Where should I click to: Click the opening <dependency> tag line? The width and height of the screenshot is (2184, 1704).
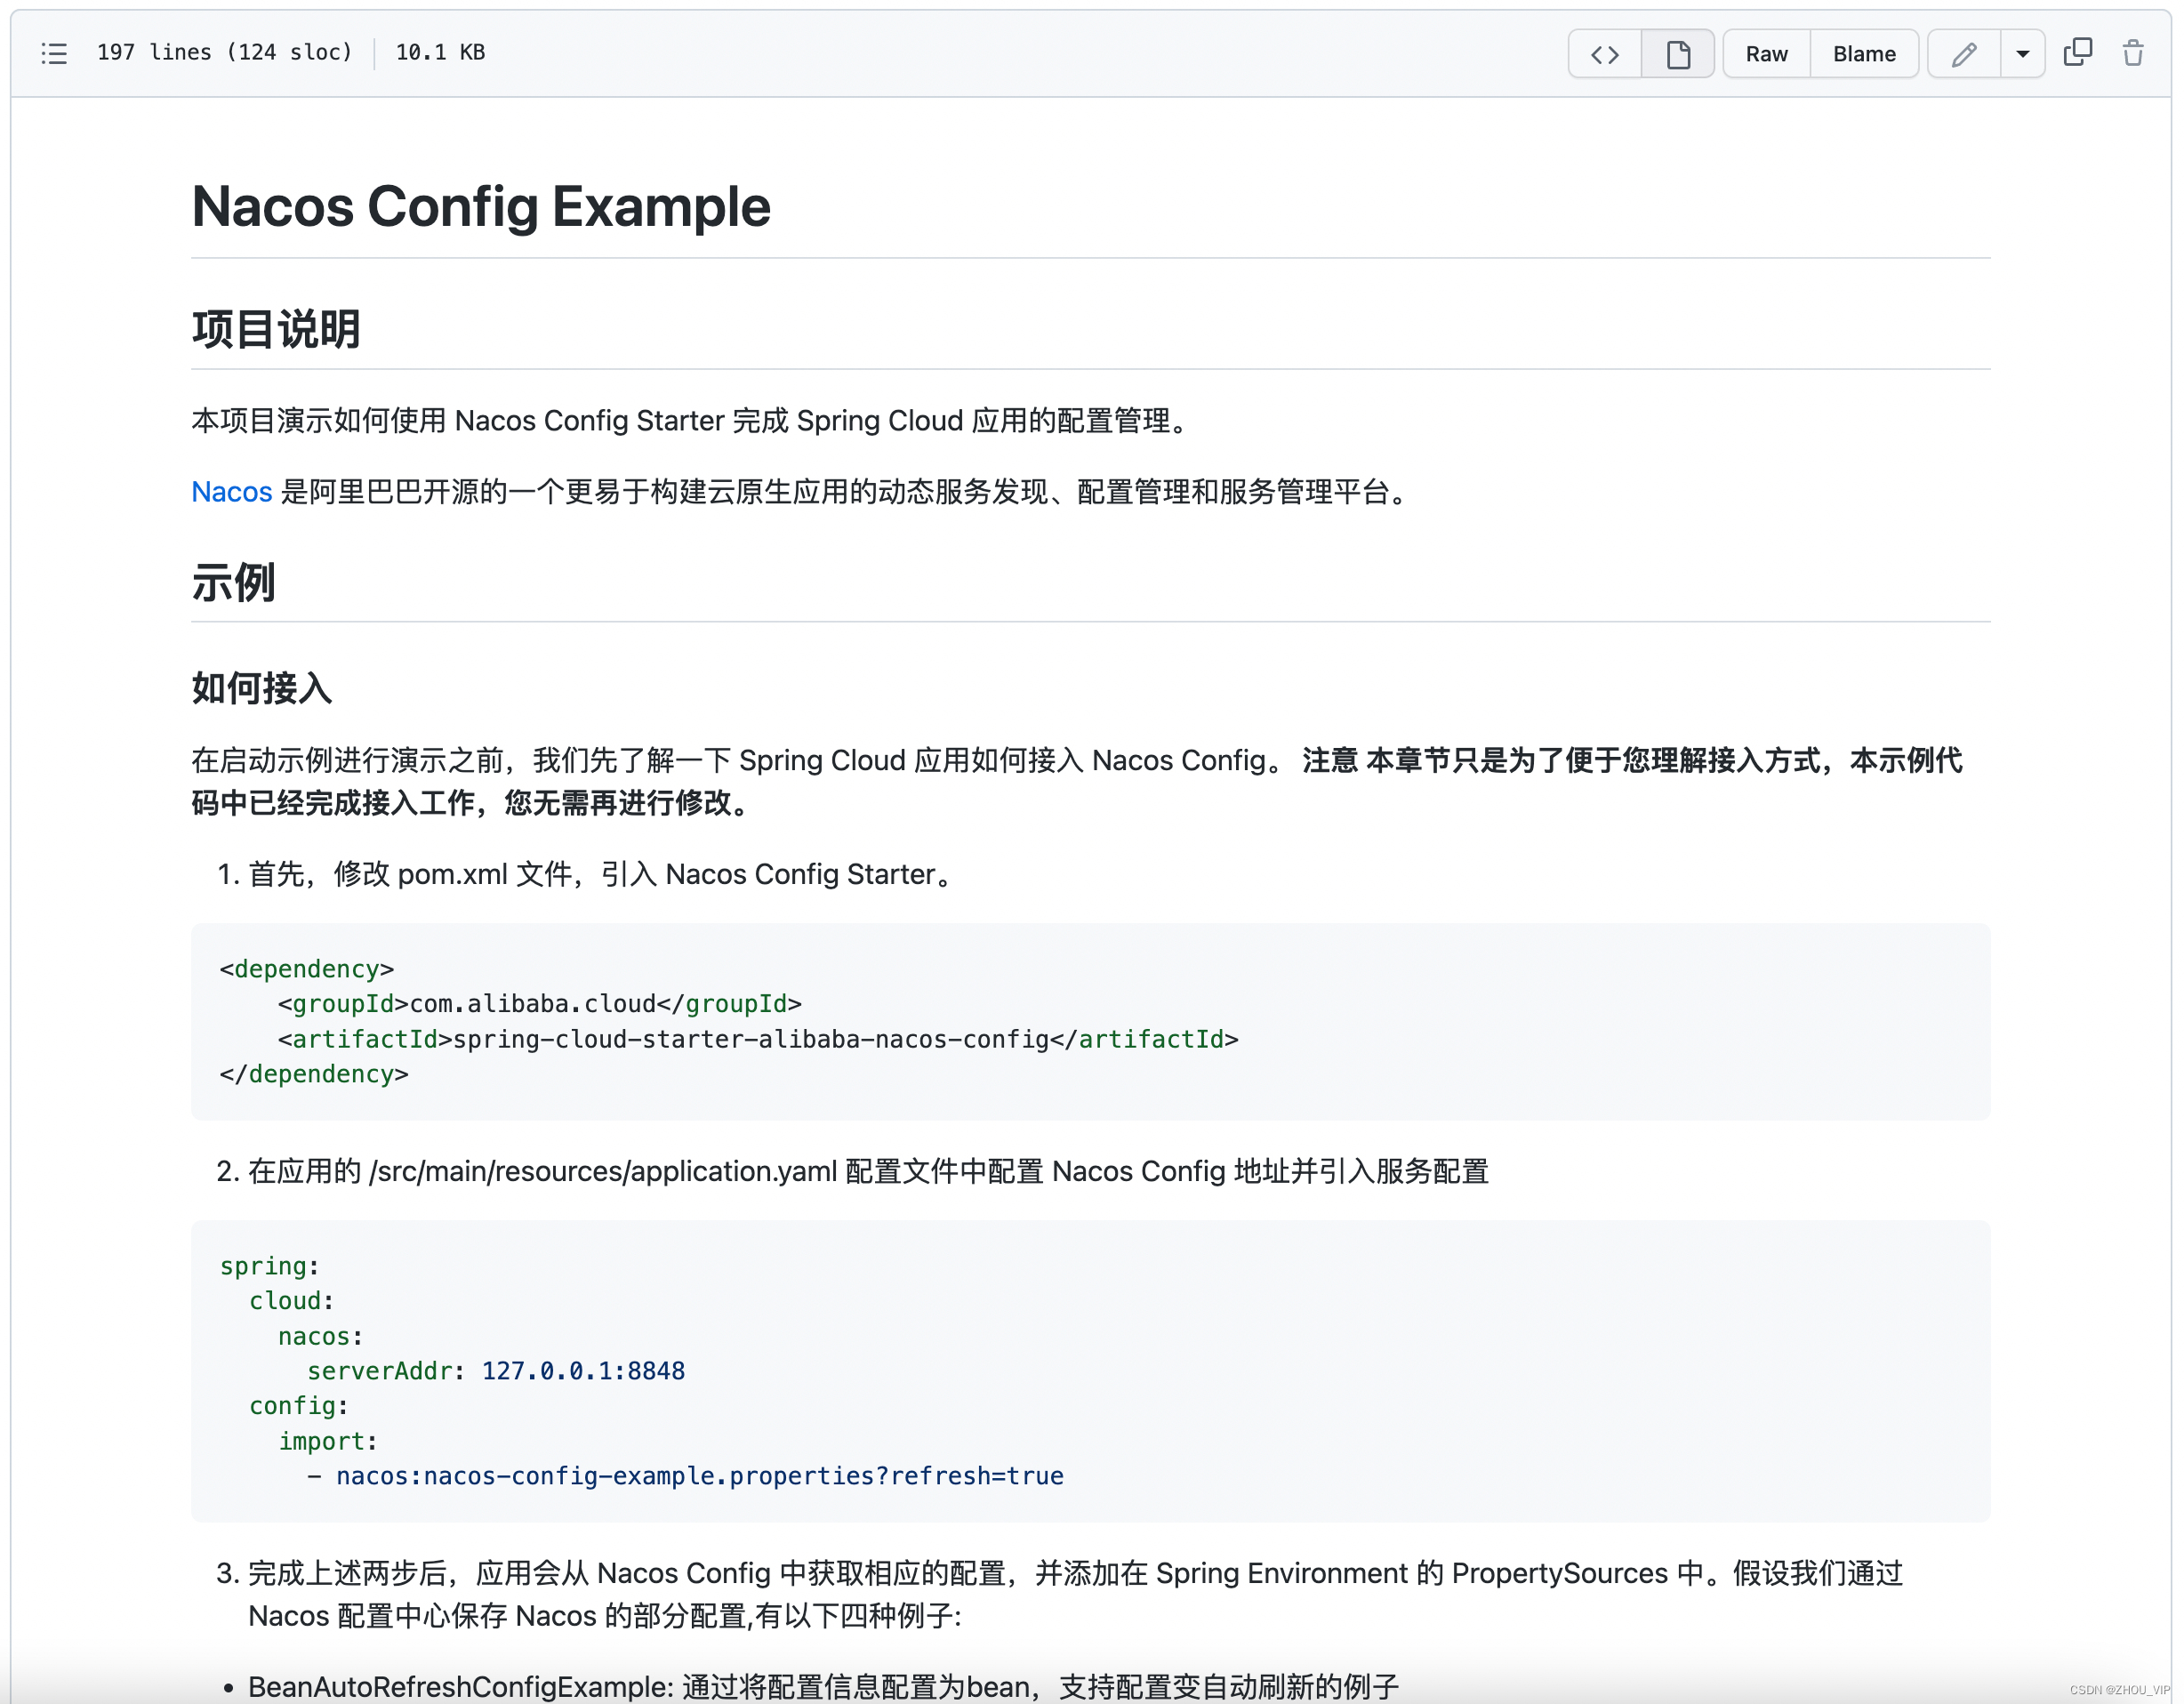pos(307,969)
